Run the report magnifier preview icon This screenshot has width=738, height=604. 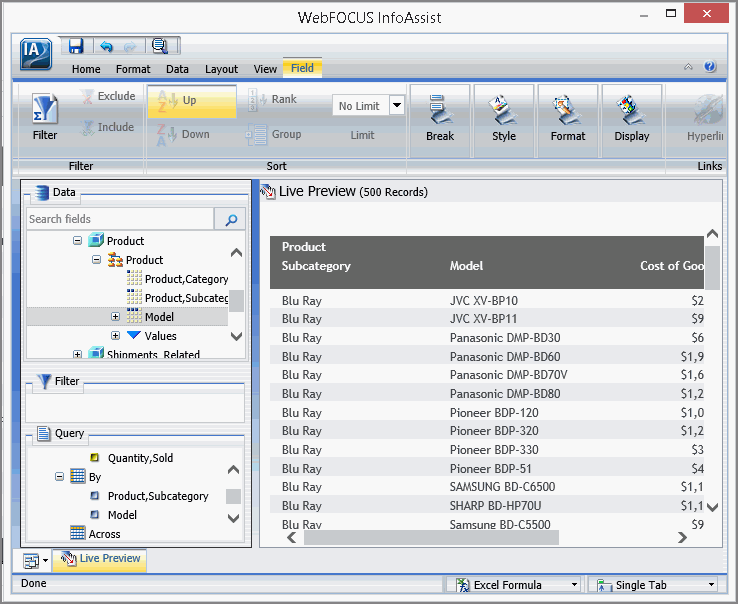pos(160,46)
